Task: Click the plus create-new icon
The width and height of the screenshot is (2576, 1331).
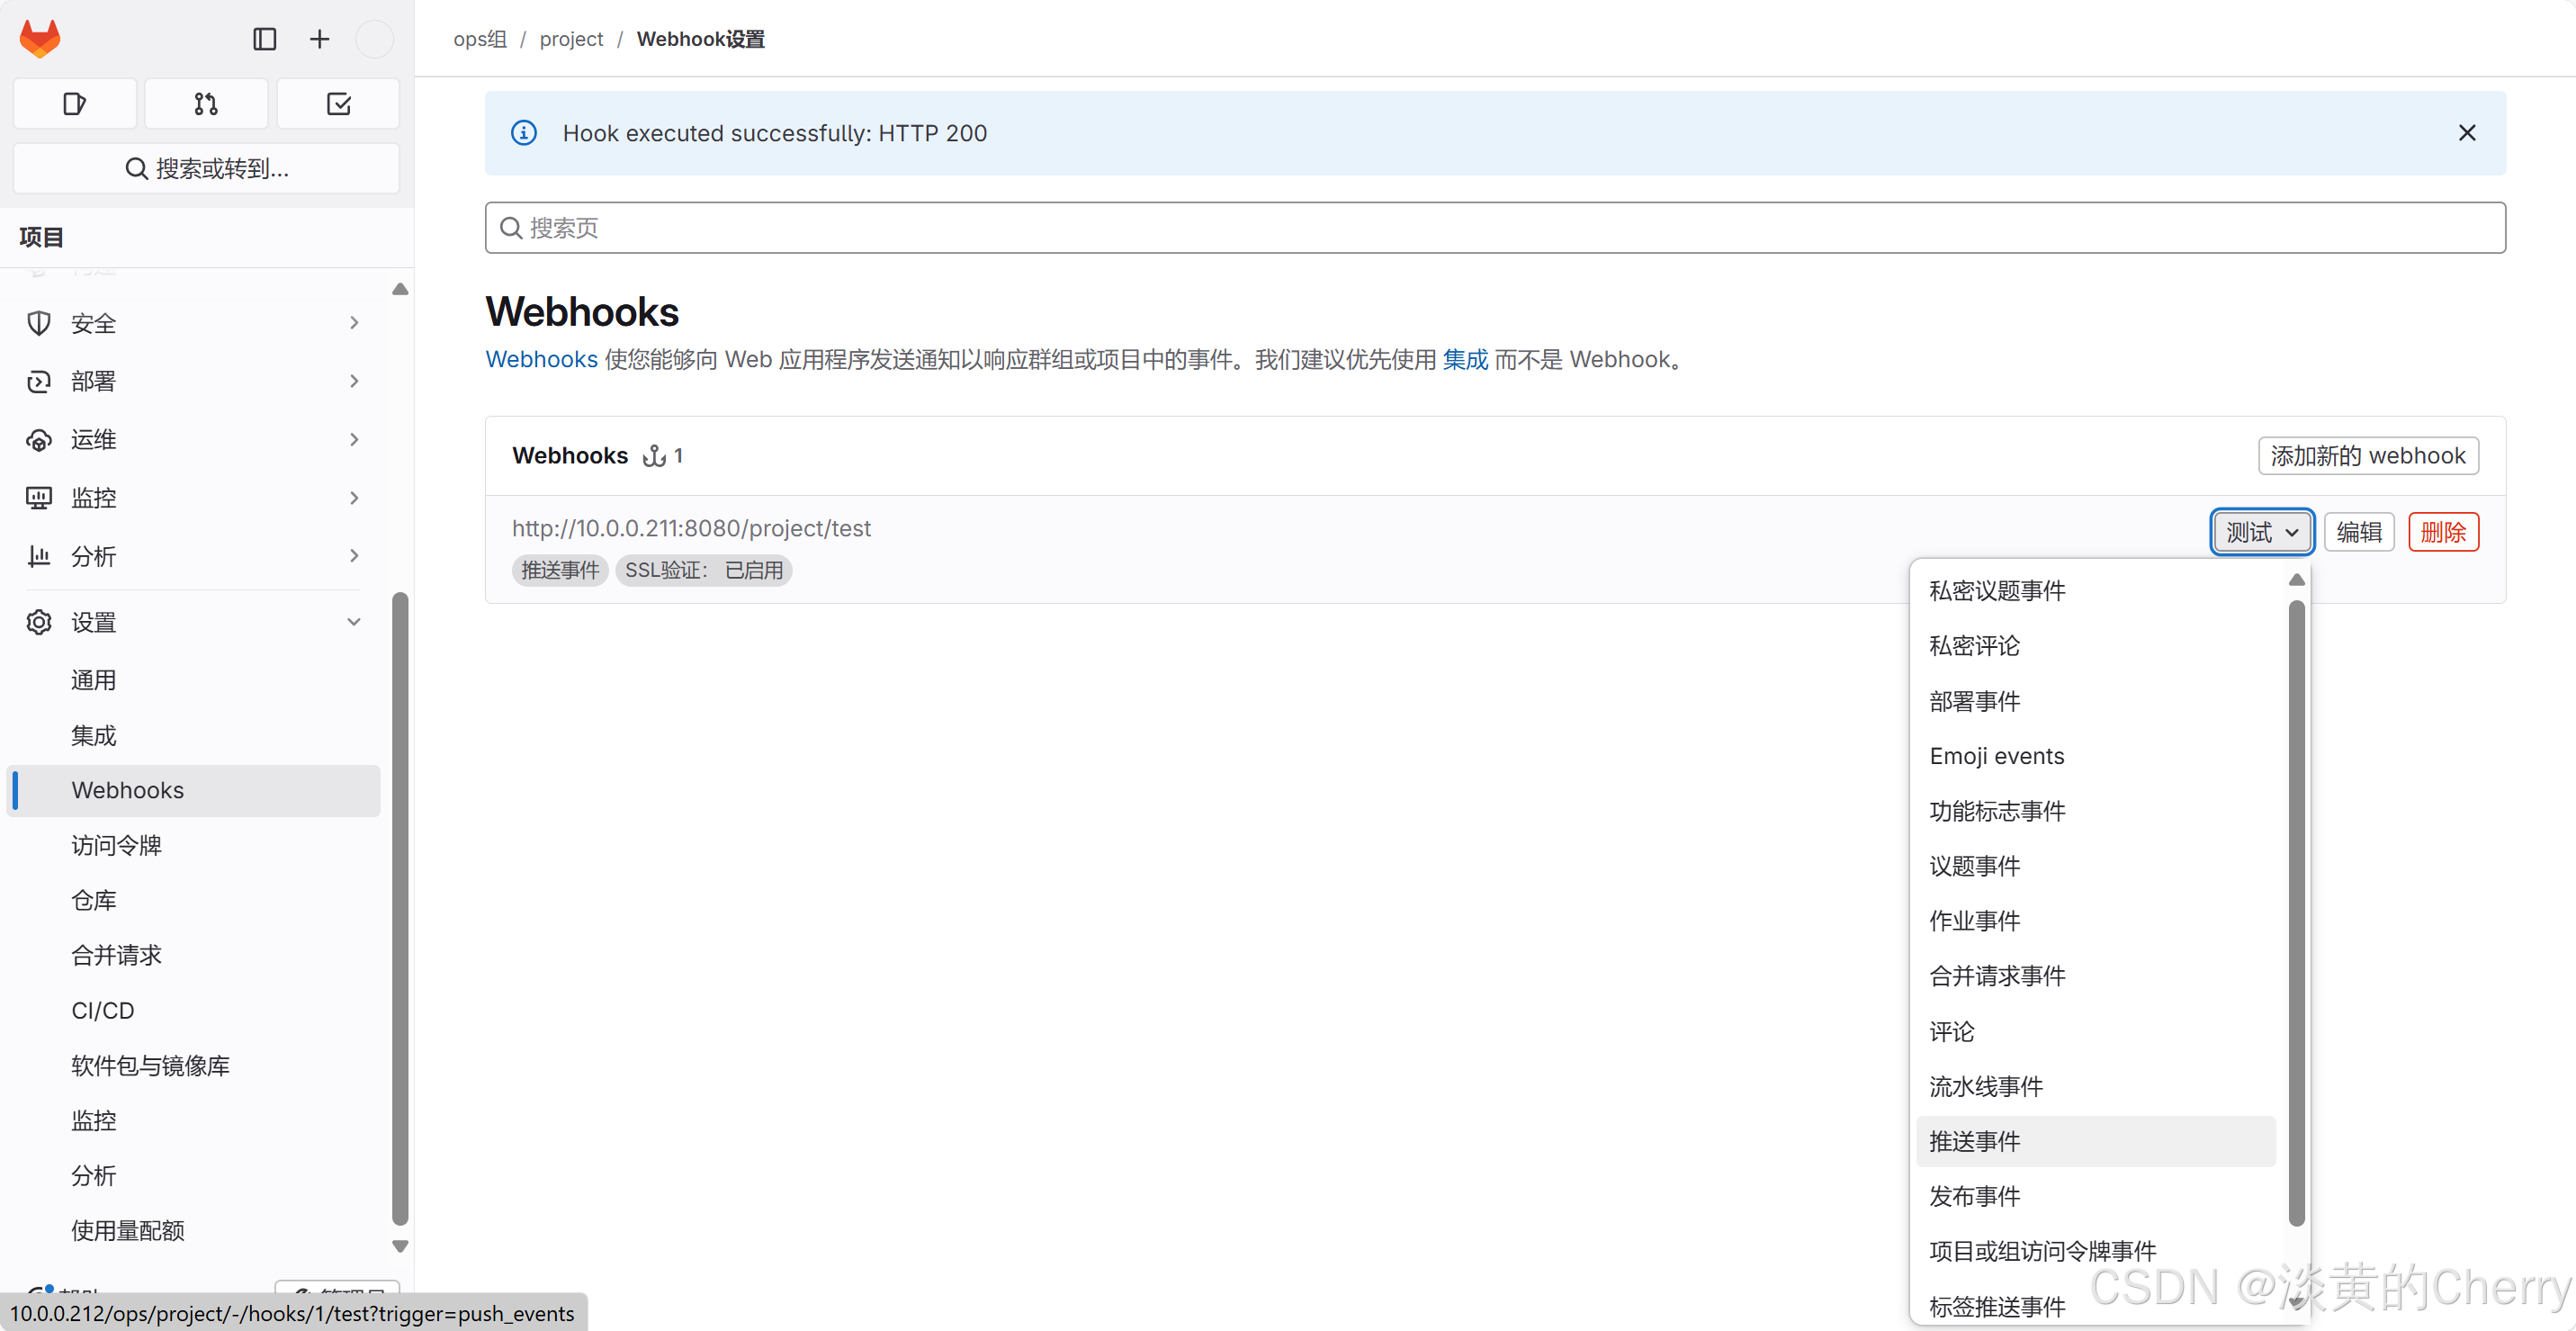Action: click(x=319, y=39)
